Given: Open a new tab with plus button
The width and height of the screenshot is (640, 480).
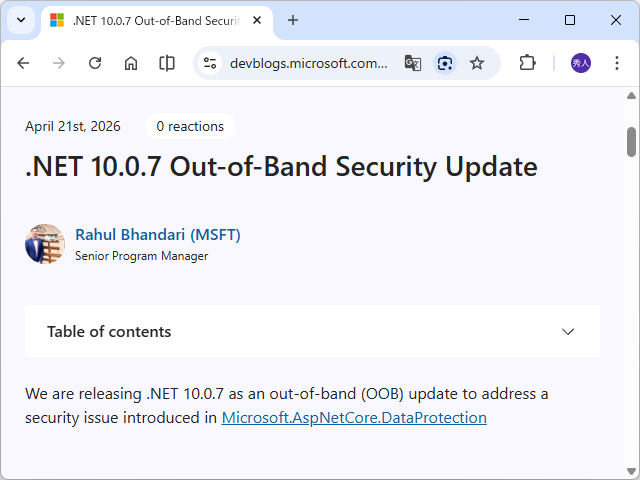Looking at the screenshot, I should (x=293, y=20).
